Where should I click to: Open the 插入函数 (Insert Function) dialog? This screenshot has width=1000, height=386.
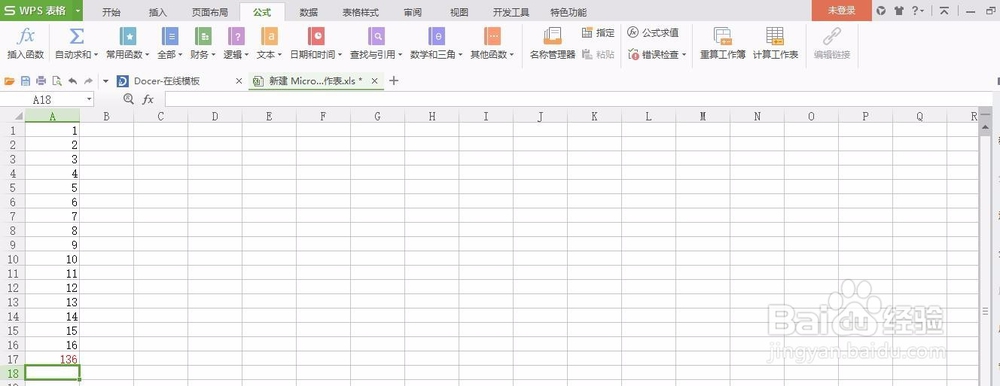point(26,43)
